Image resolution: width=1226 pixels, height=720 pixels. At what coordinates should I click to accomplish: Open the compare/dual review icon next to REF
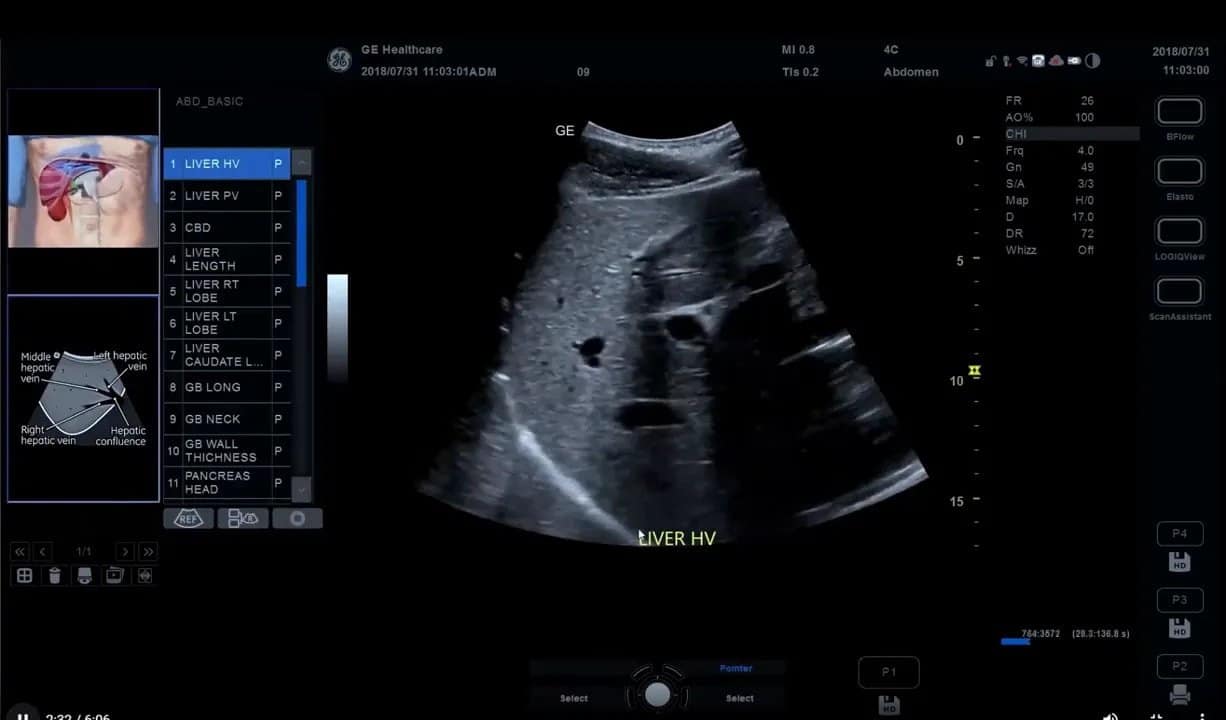[241, 518]
